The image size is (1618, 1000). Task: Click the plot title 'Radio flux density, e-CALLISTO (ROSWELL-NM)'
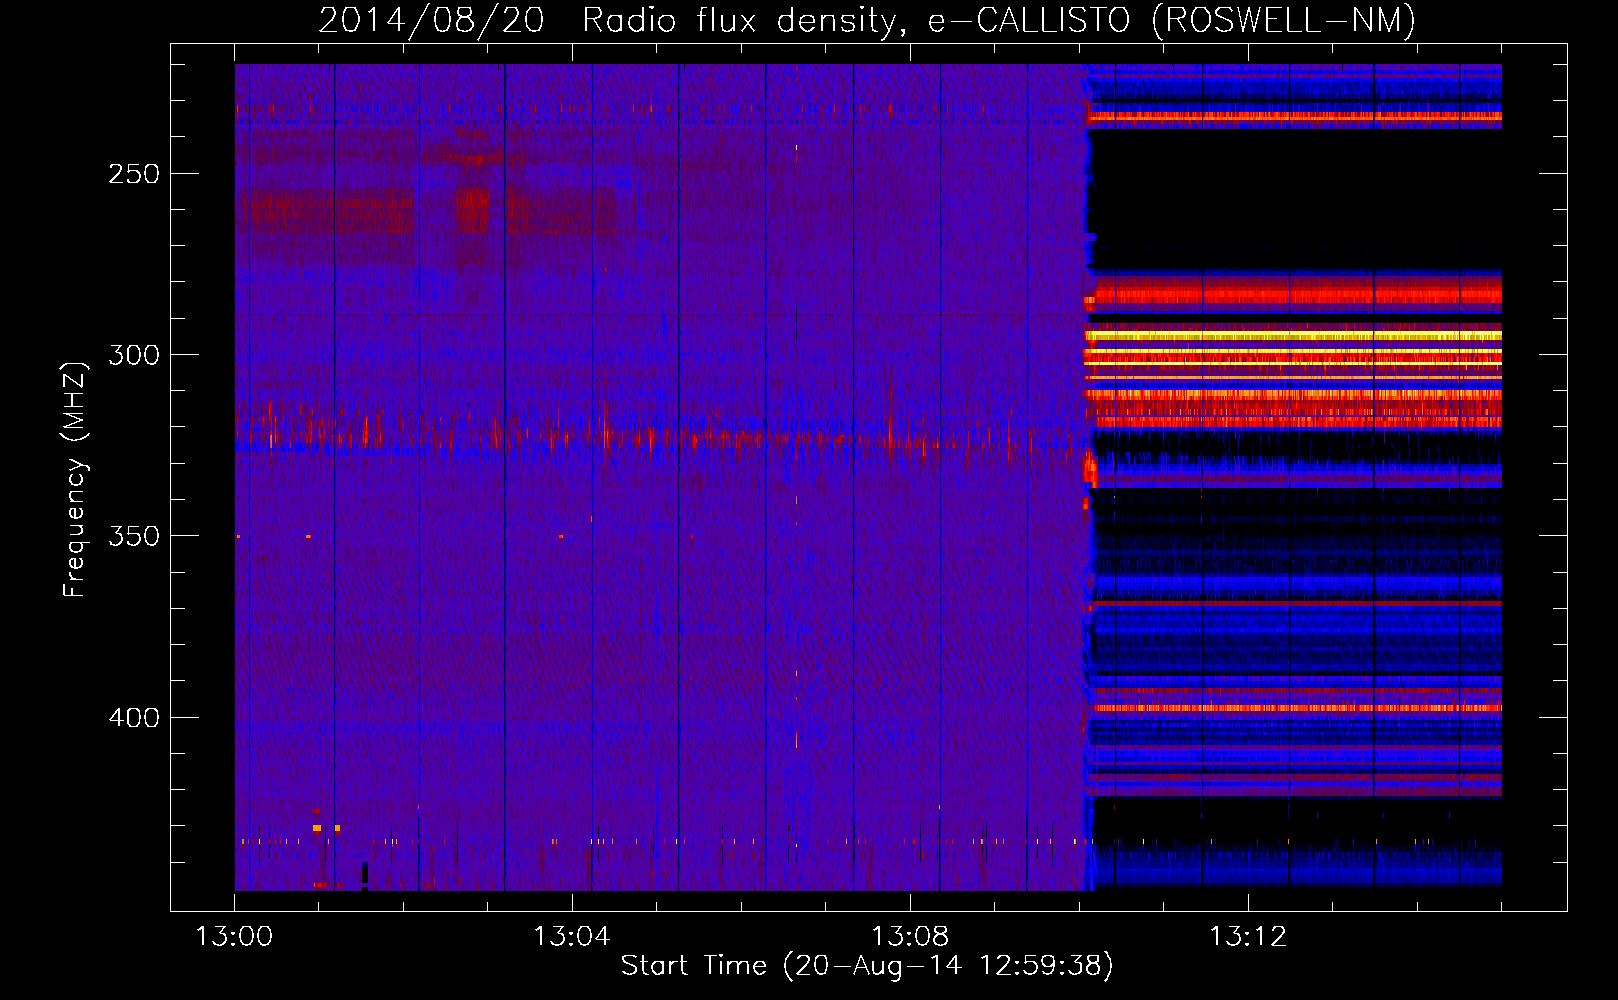tap(999, 20)
